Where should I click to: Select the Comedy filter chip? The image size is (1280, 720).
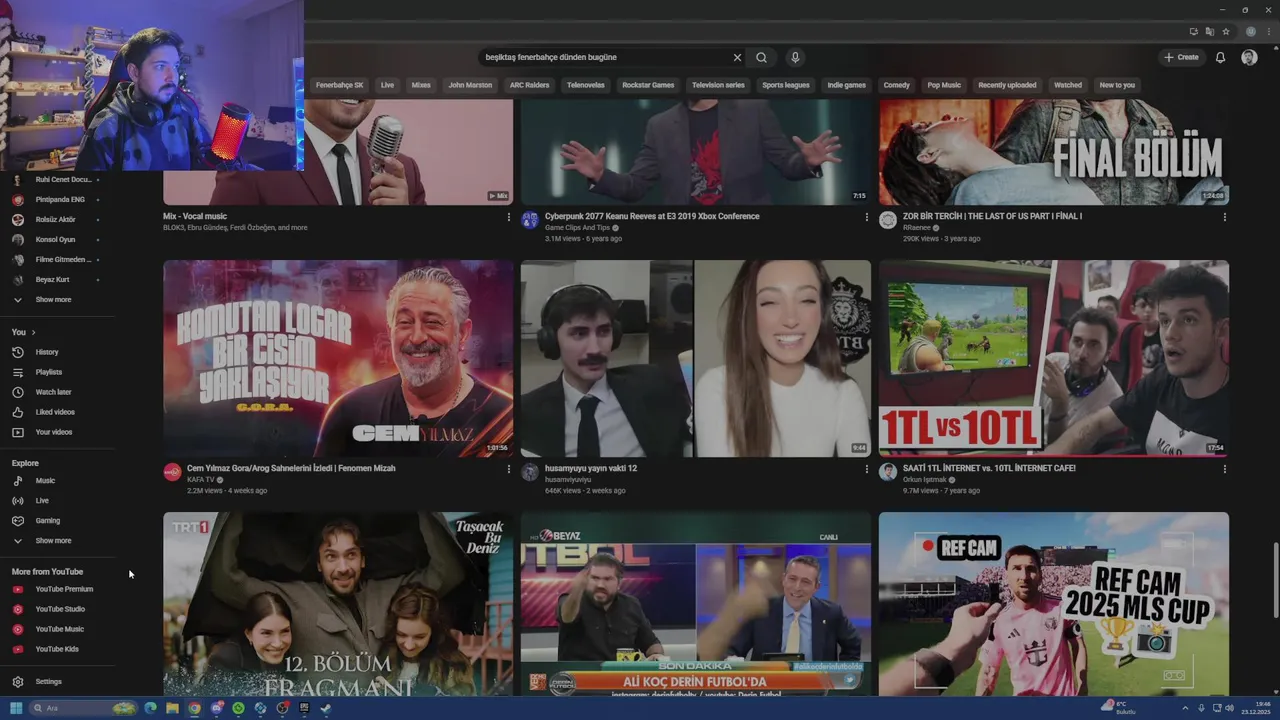point(897,85)
